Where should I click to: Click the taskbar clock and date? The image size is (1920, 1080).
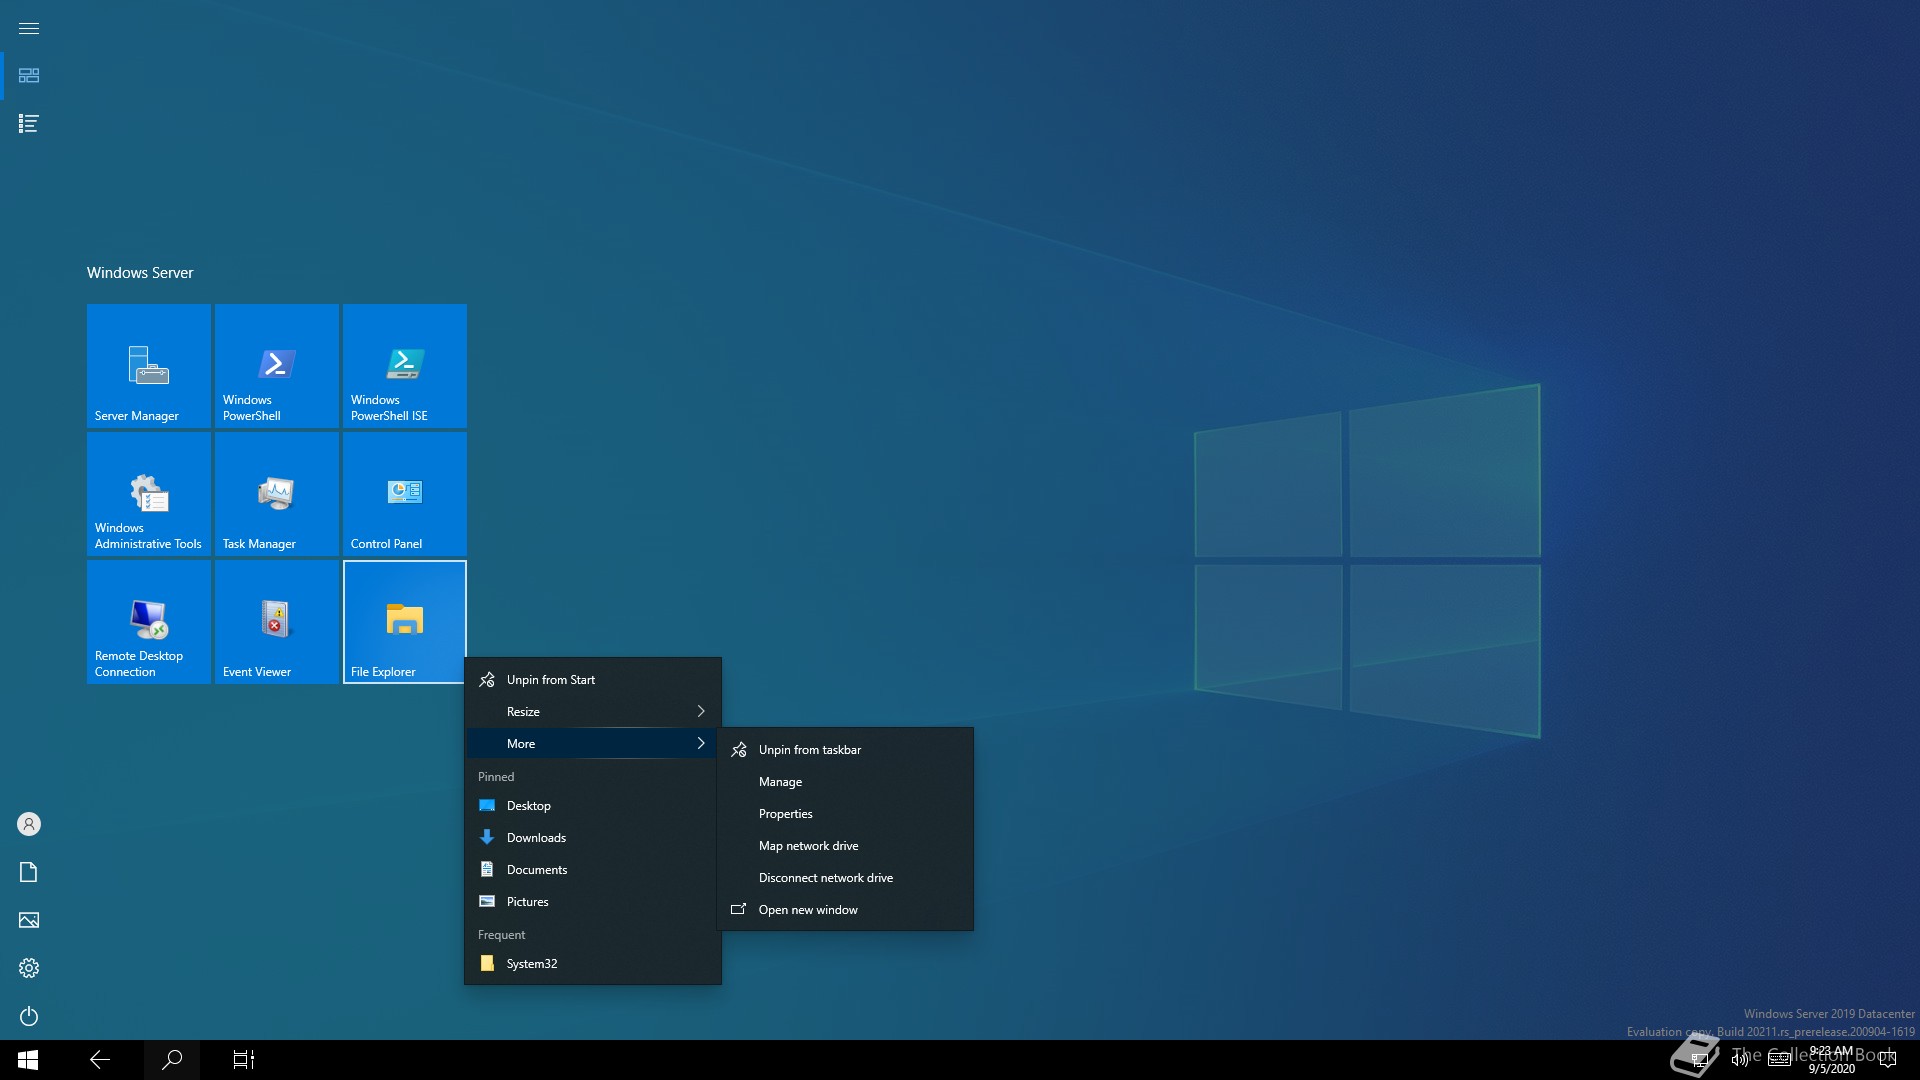pyautogui.click(x=1831, y=1060)
